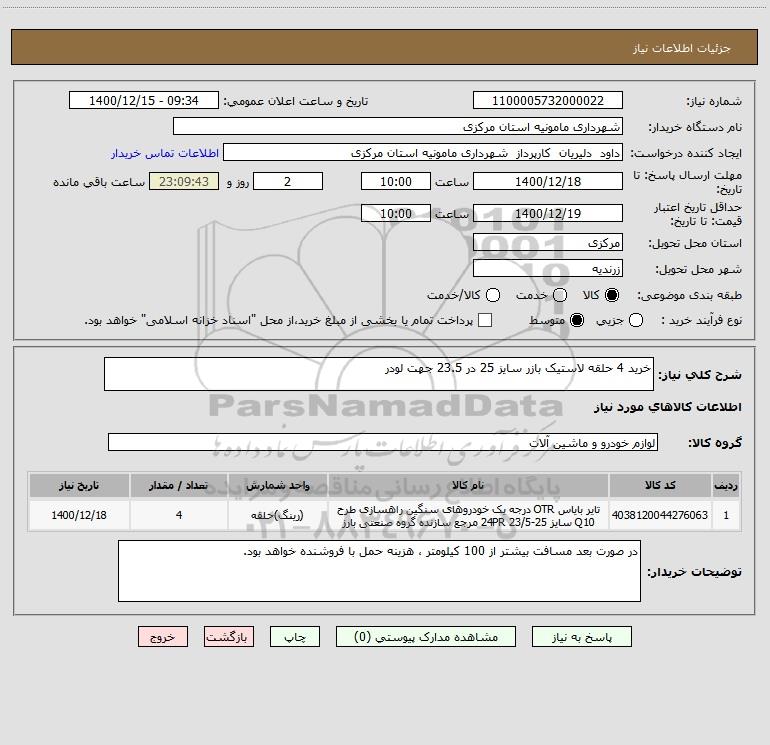The height and width of the screenshot is (745, 770).
Task: Choose جزیی purchase process radio
Action: [x=636, y=320]
